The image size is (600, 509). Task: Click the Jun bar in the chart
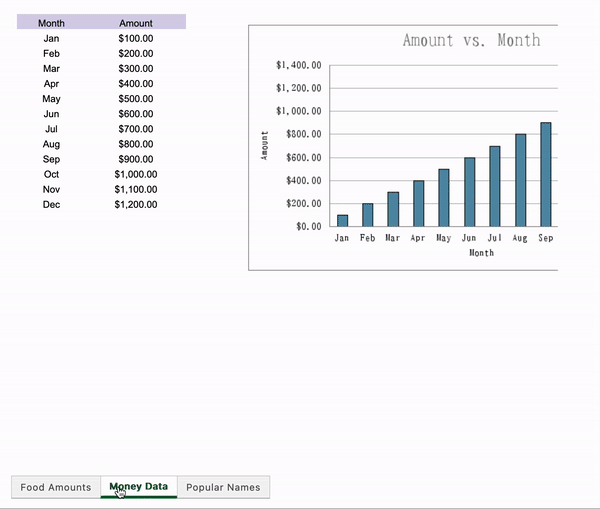[x=470, y=192]
